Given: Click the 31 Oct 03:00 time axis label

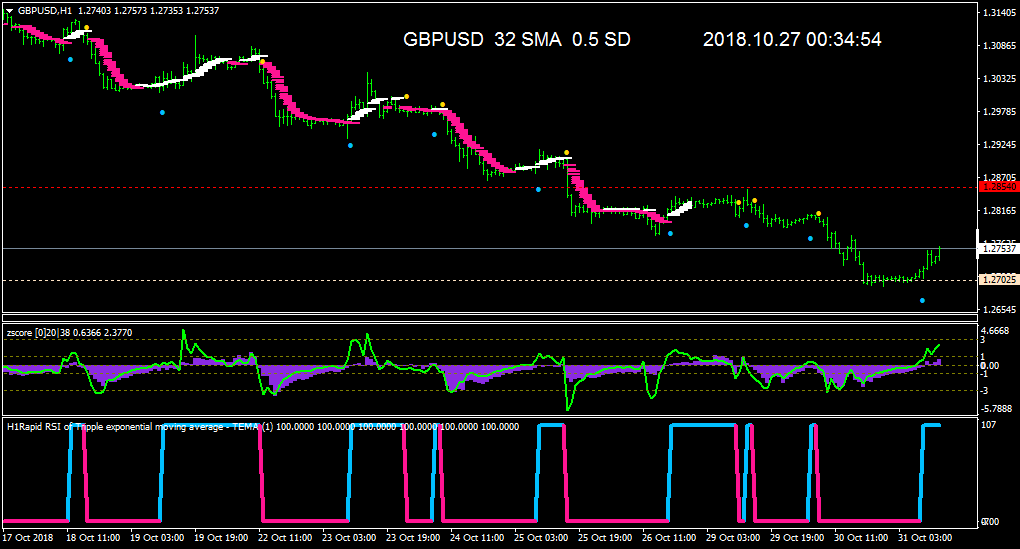Looking at the screenshot, I should (x=925, y=538).
